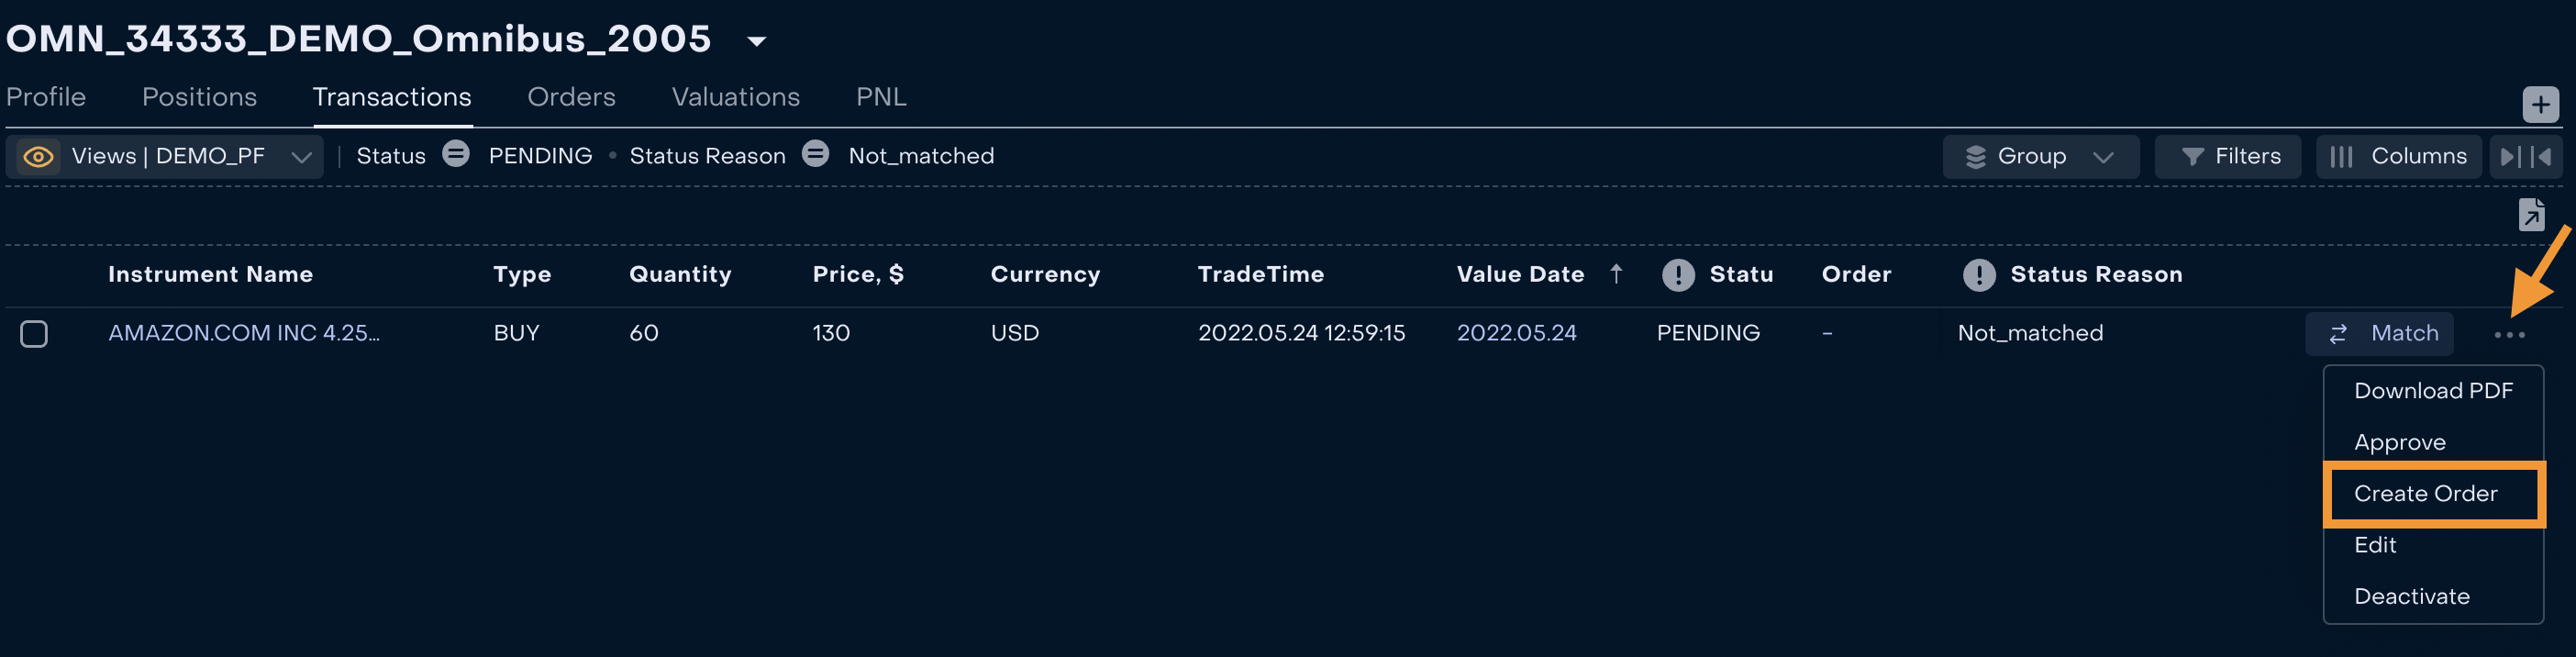2576x657 pixels.
Task: Click the Status filter equals icon
Action: coord(456,154)
